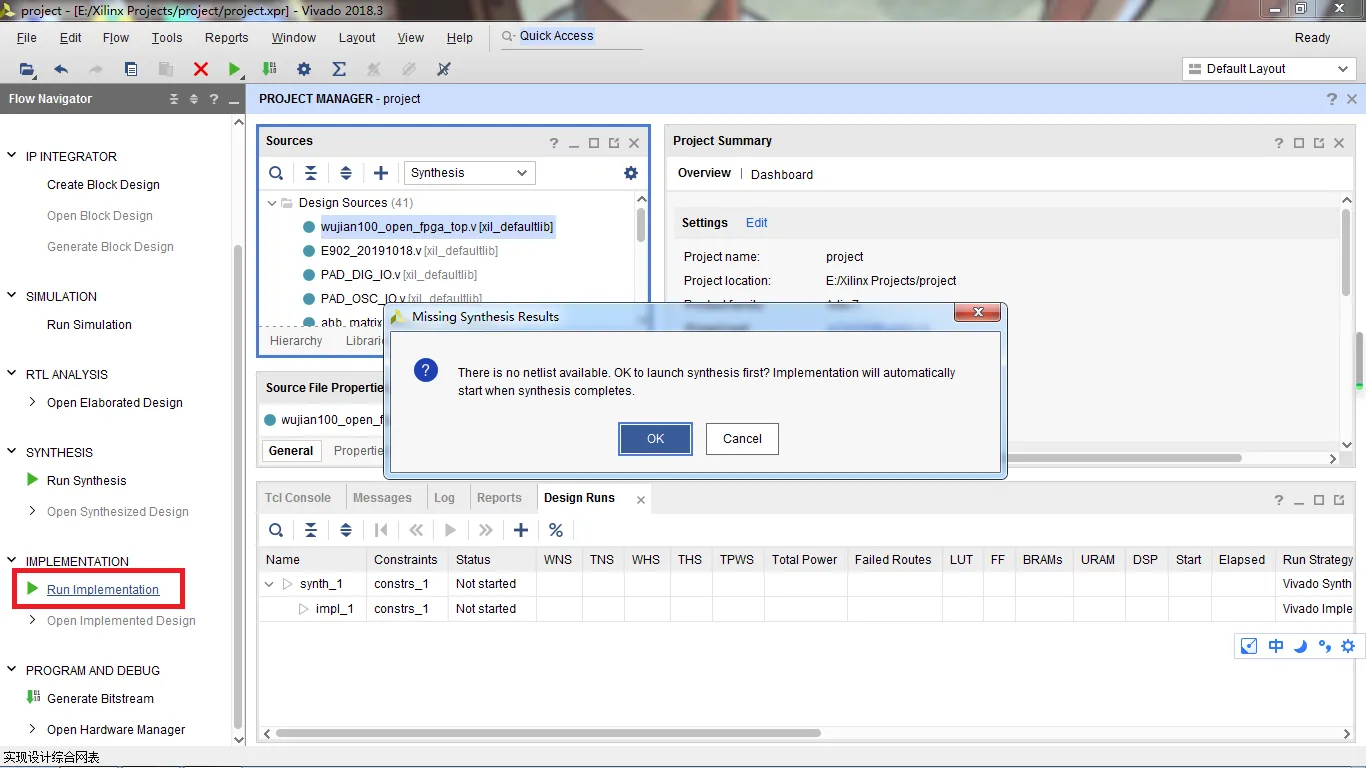This screenshot has height=768, width=1366.
Task: Click OK in Missing Synthesis Results dialog
Action: click(x=655, y=439)
